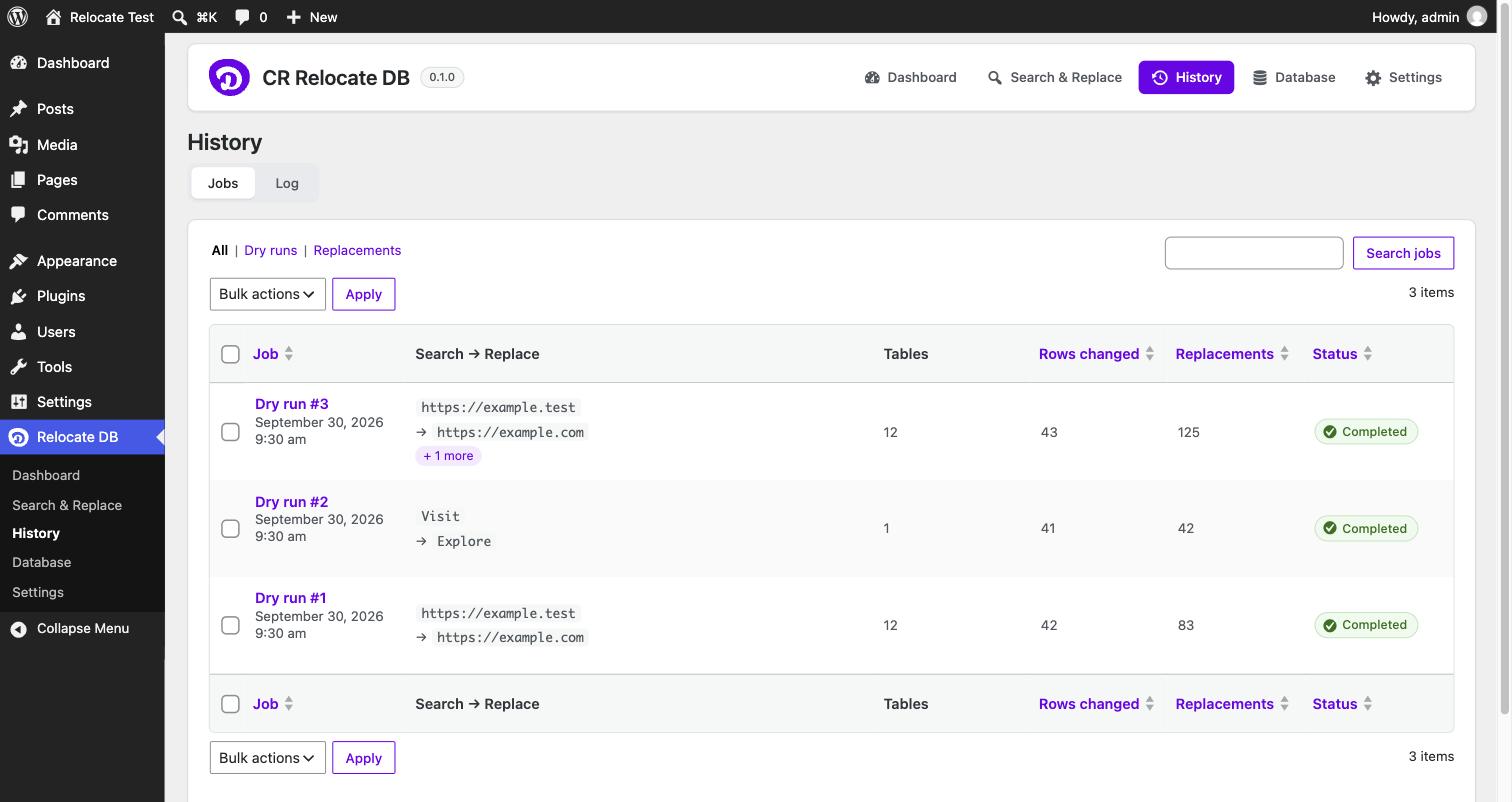The image size is (1512, 802).
Task: Click the Search jobs button
Action: click(x=1403, y=253)
